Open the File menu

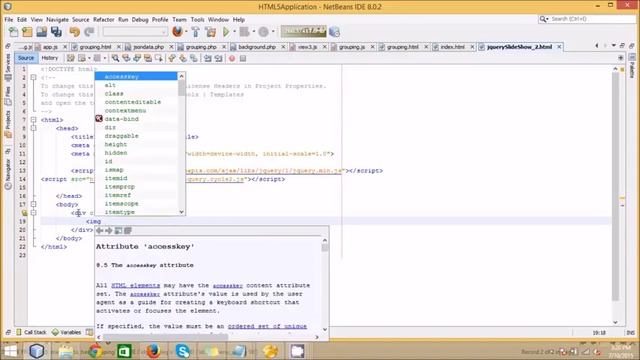click(x=9, y=19)
